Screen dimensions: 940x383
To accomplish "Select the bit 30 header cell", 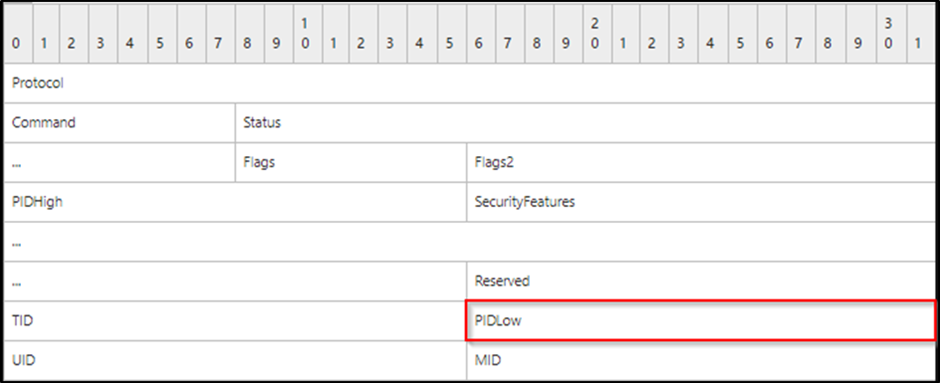I will point(888,34).
